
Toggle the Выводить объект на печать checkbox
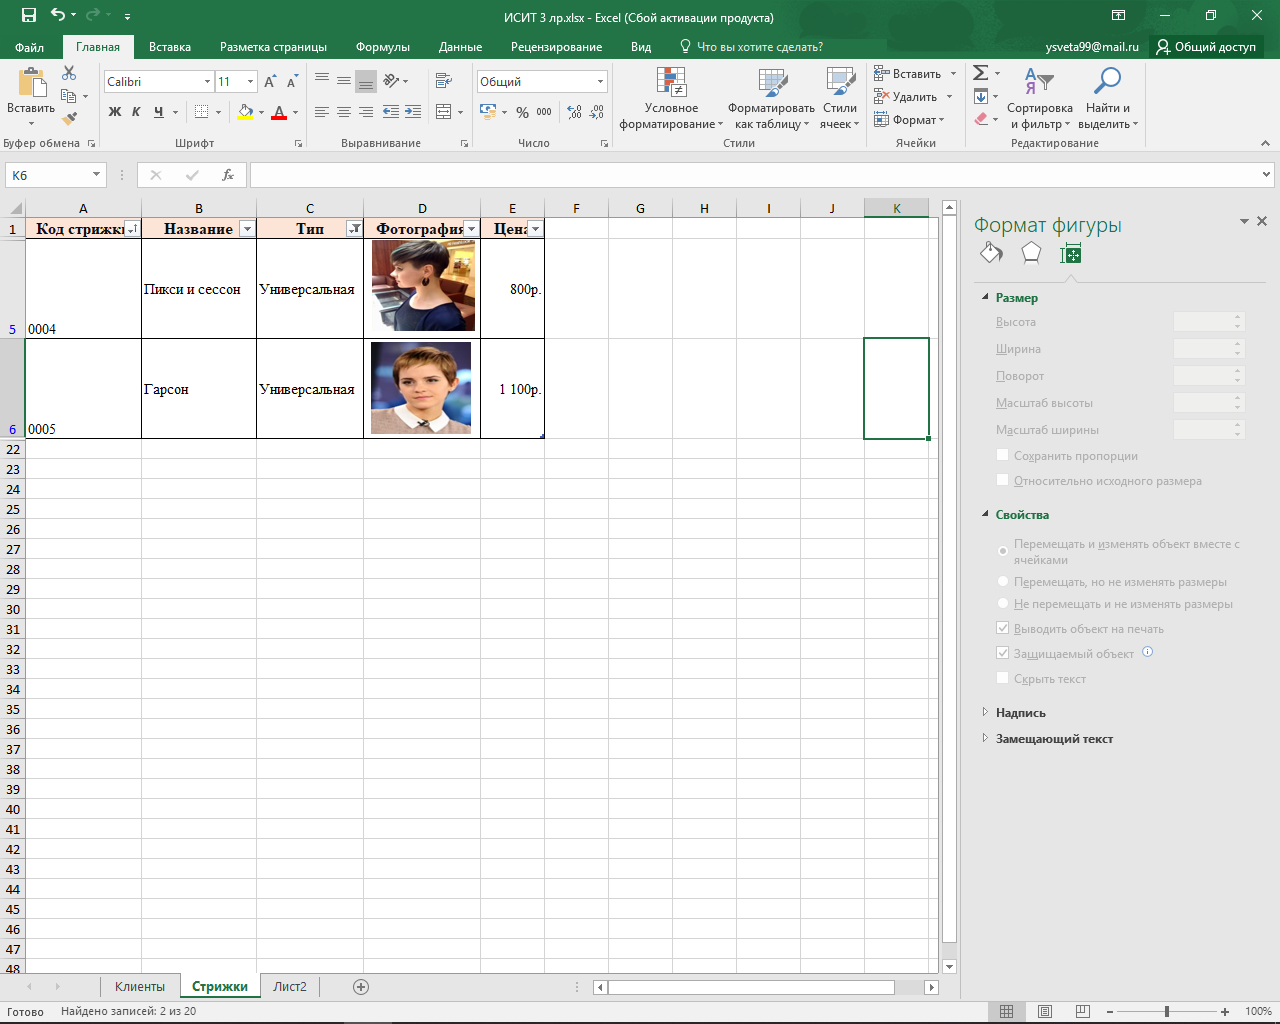tap(1003, 629)
